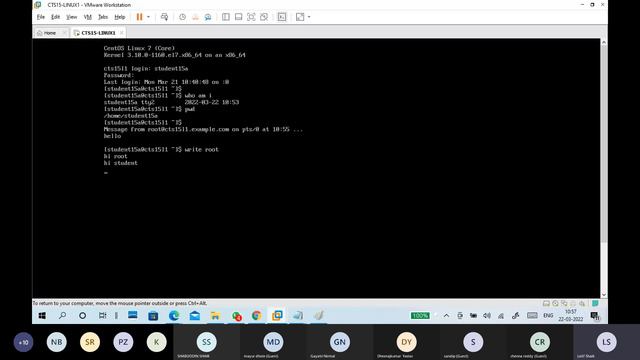Show the +10 more participants
This screenshot has height=360, width=640.
(23, 342)
